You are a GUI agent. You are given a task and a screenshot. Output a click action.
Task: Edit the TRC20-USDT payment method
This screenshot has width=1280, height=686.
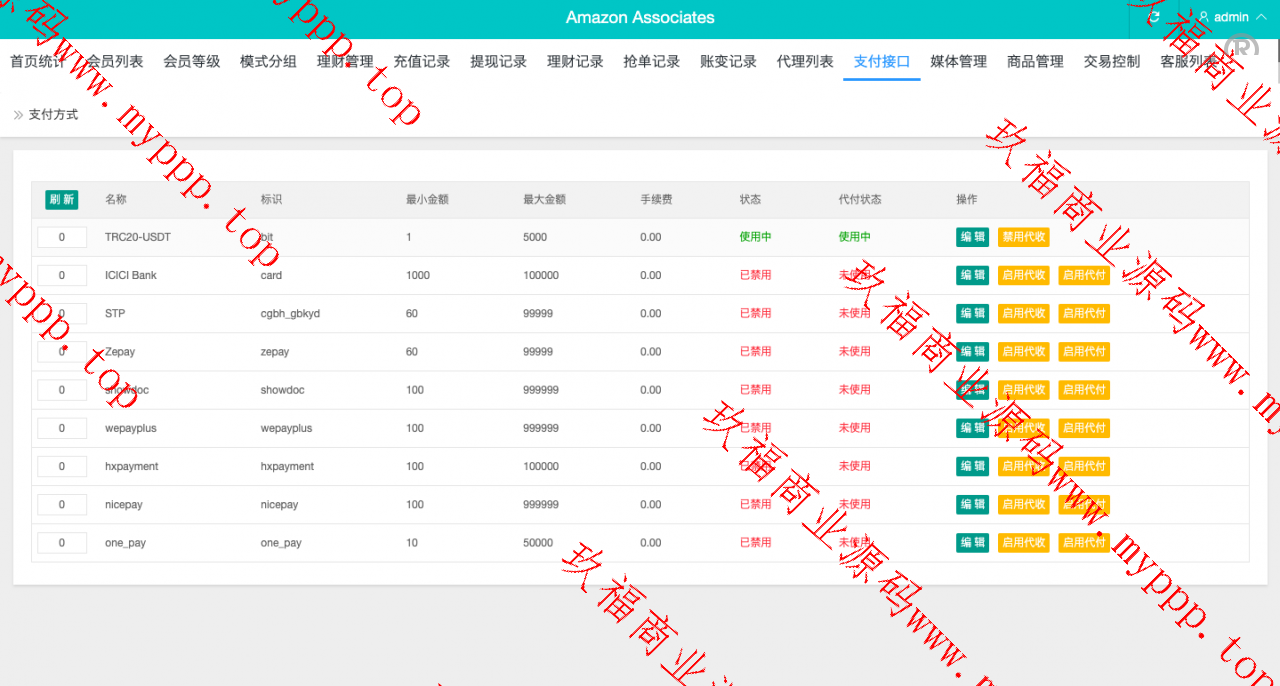(972, 237)
